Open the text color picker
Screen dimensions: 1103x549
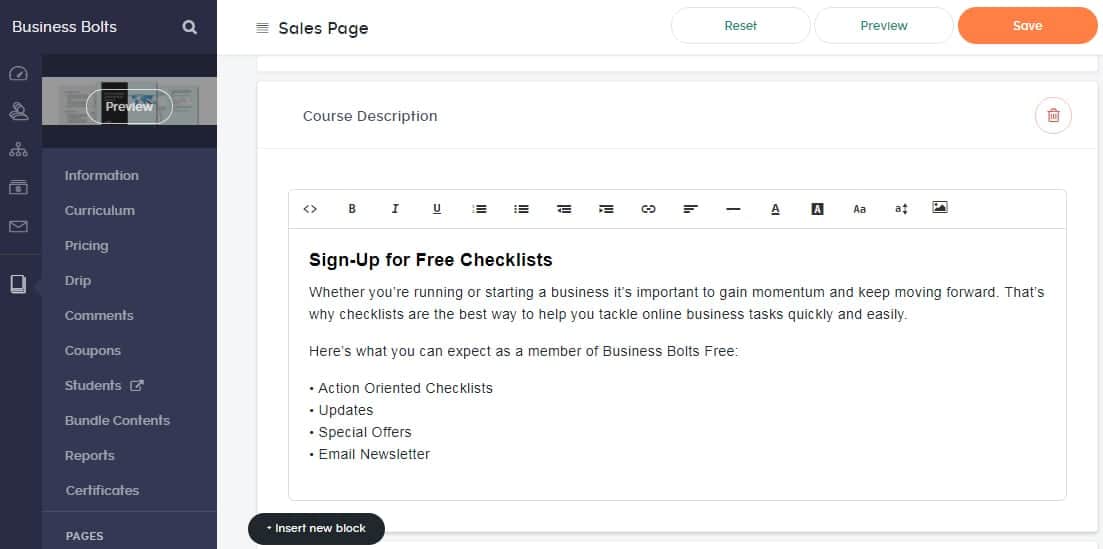775,209
